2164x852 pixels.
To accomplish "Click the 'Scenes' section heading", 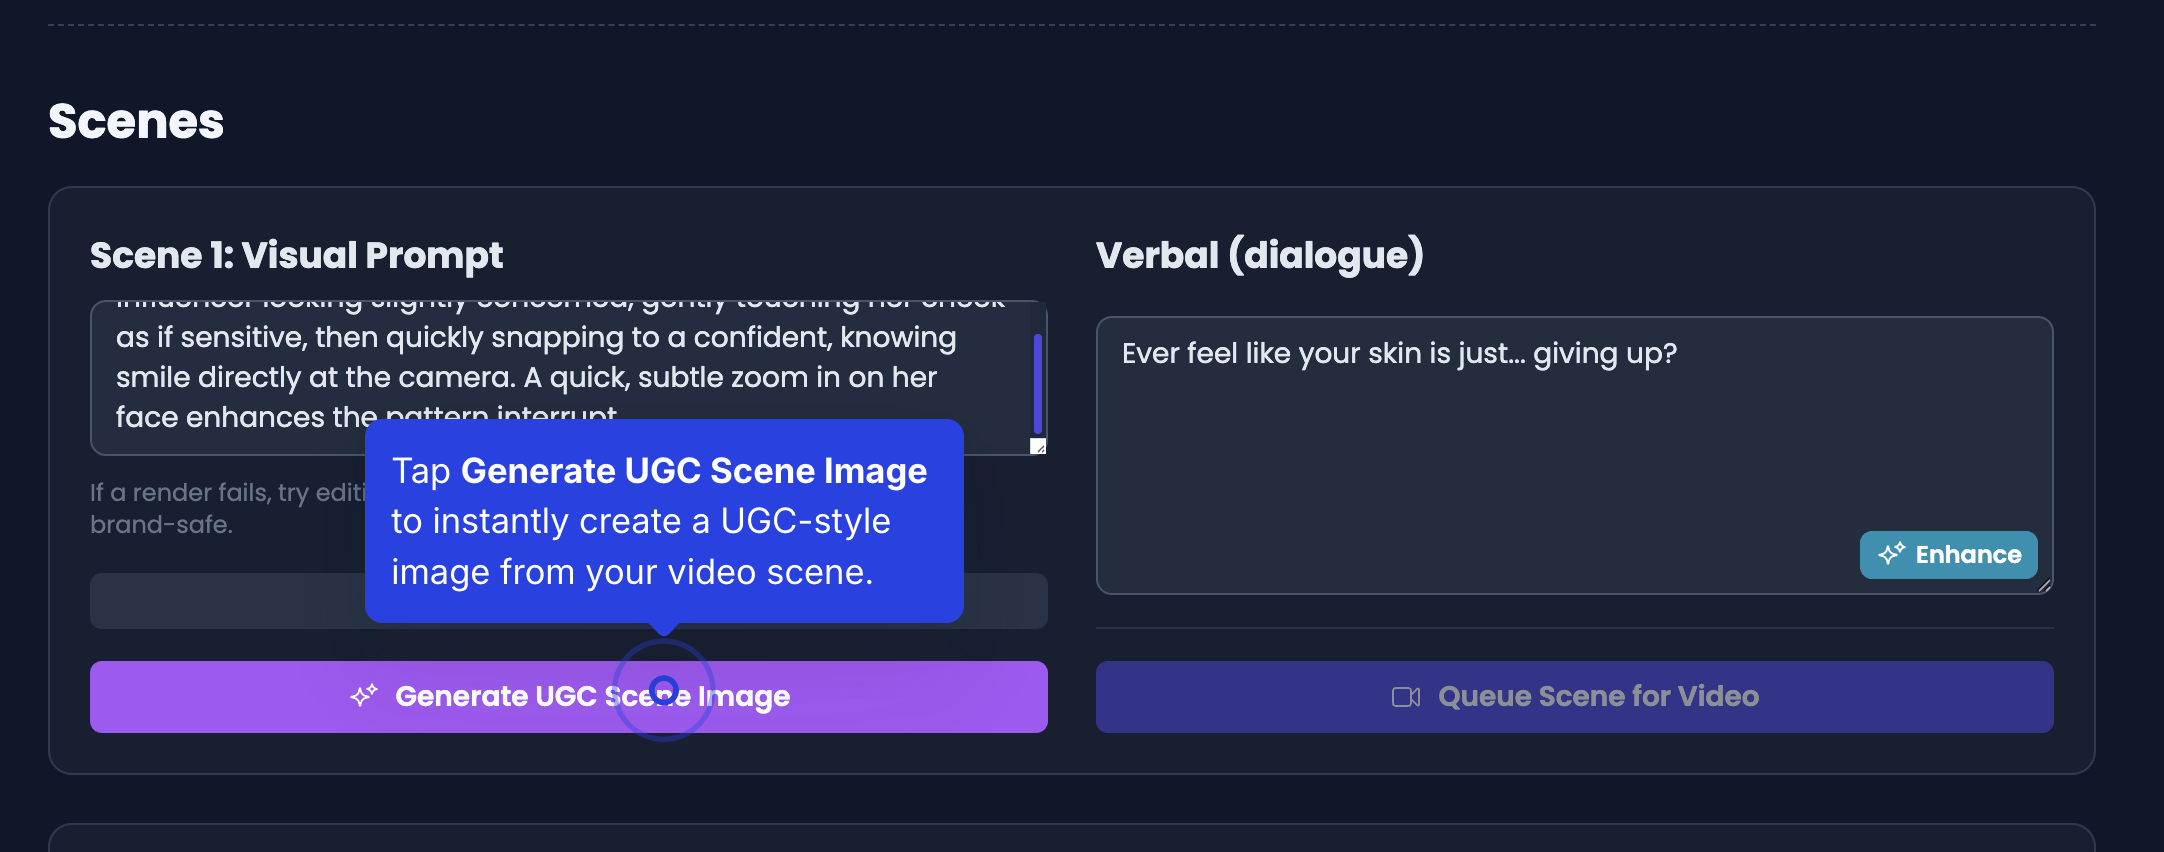I will tap(136, 122).
